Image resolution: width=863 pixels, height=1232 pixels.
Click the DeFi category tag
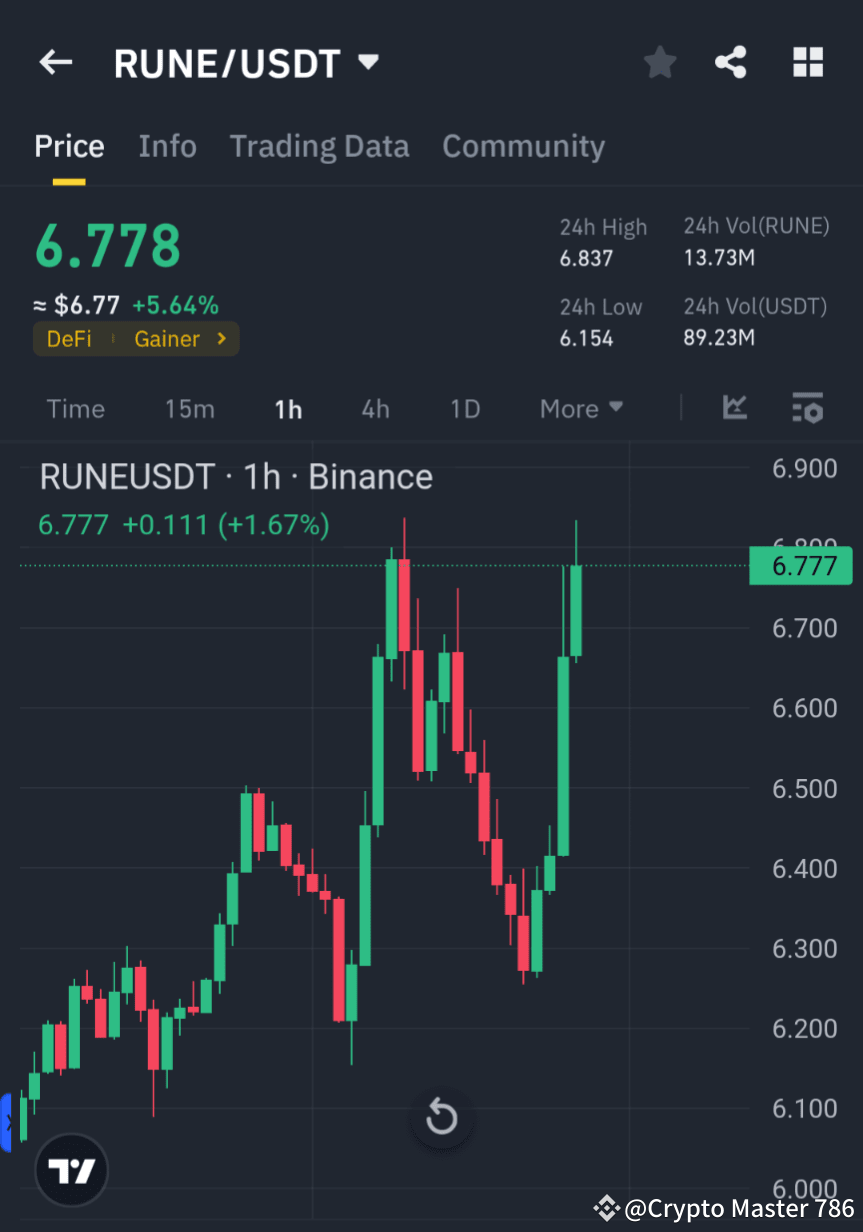(68, 338)
